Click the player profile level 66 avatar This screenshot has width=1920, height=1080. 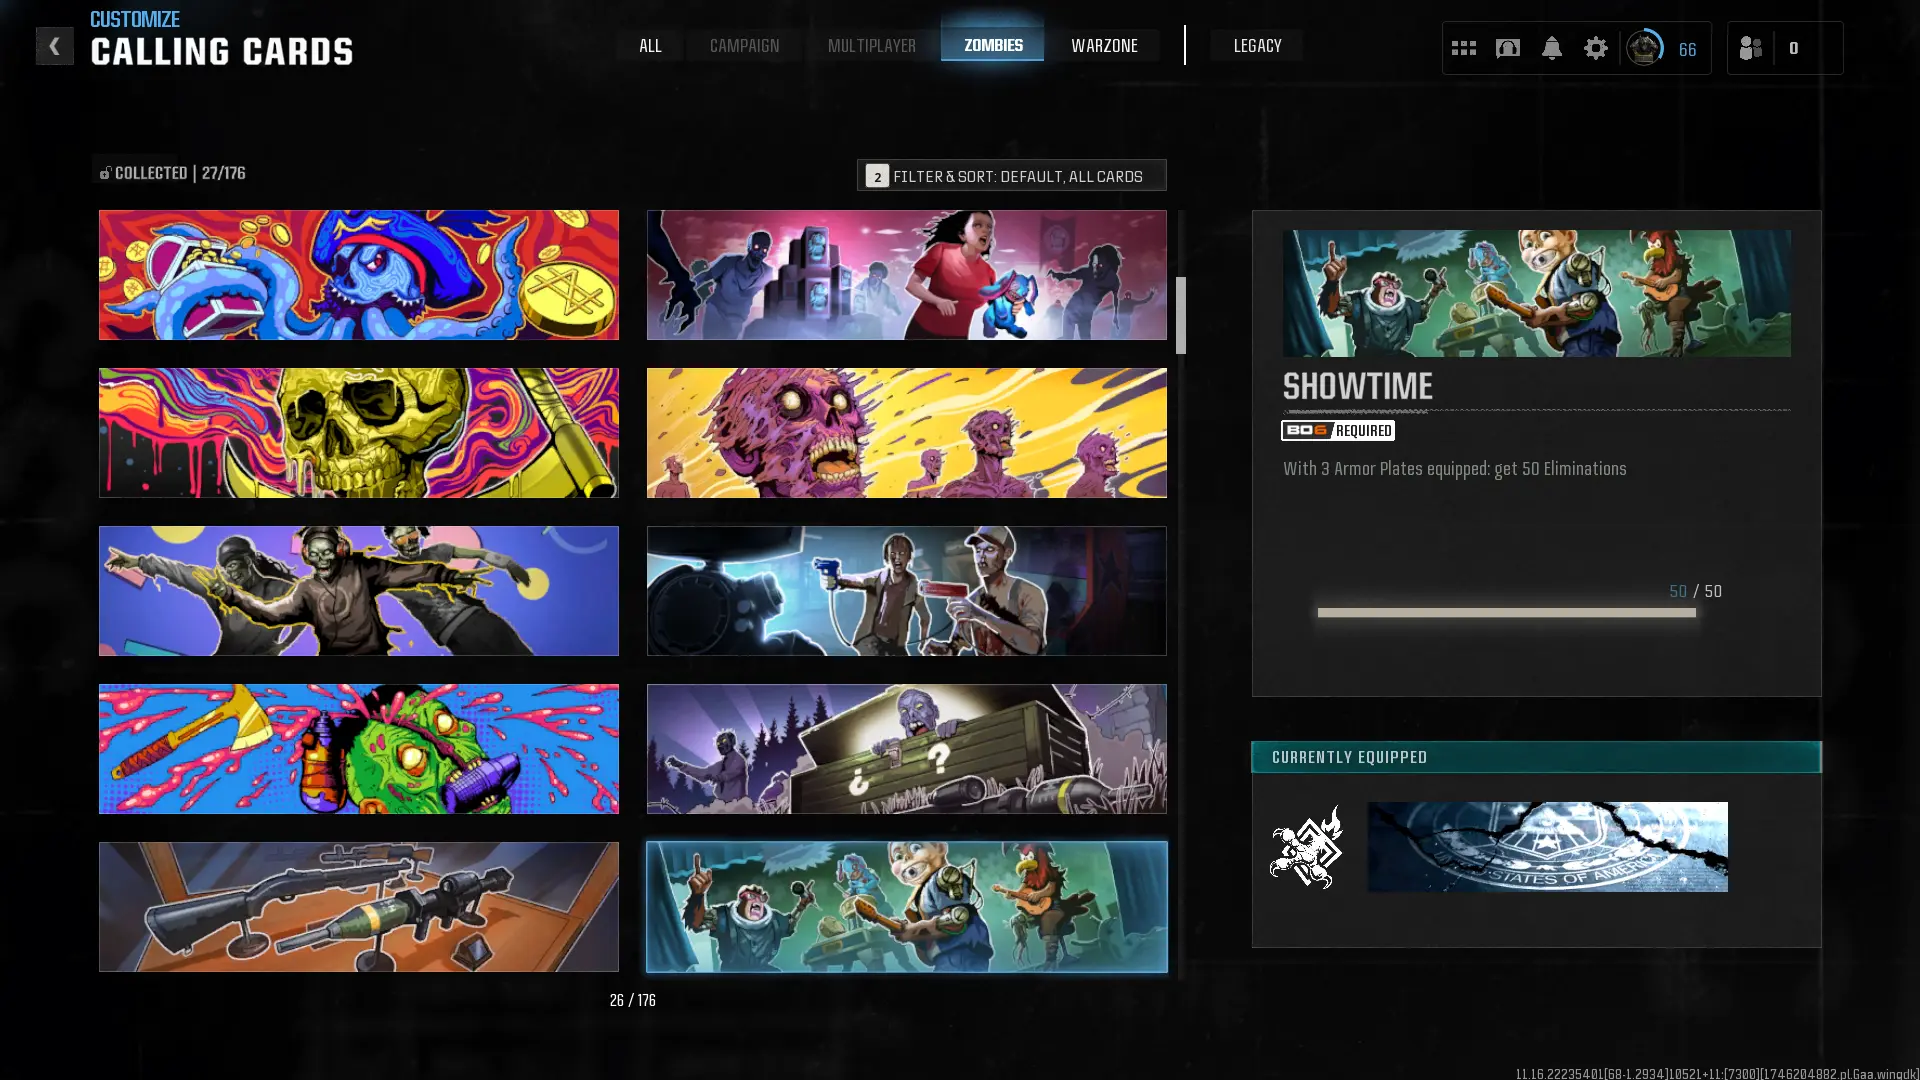click(1645, 48)
